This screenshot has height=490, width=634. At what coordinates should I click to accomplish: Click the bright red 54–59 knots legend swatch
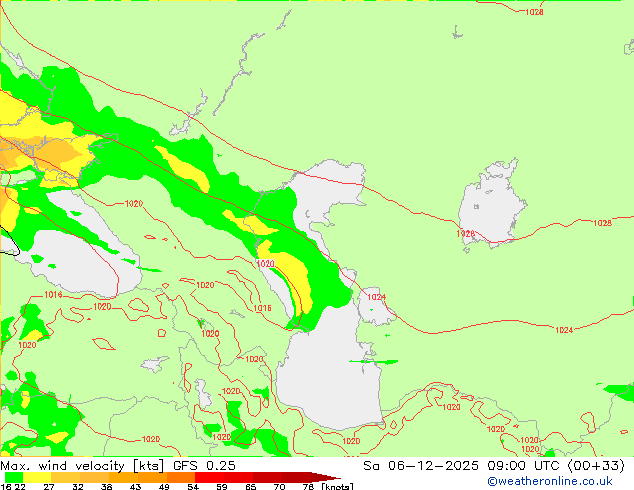209,477
